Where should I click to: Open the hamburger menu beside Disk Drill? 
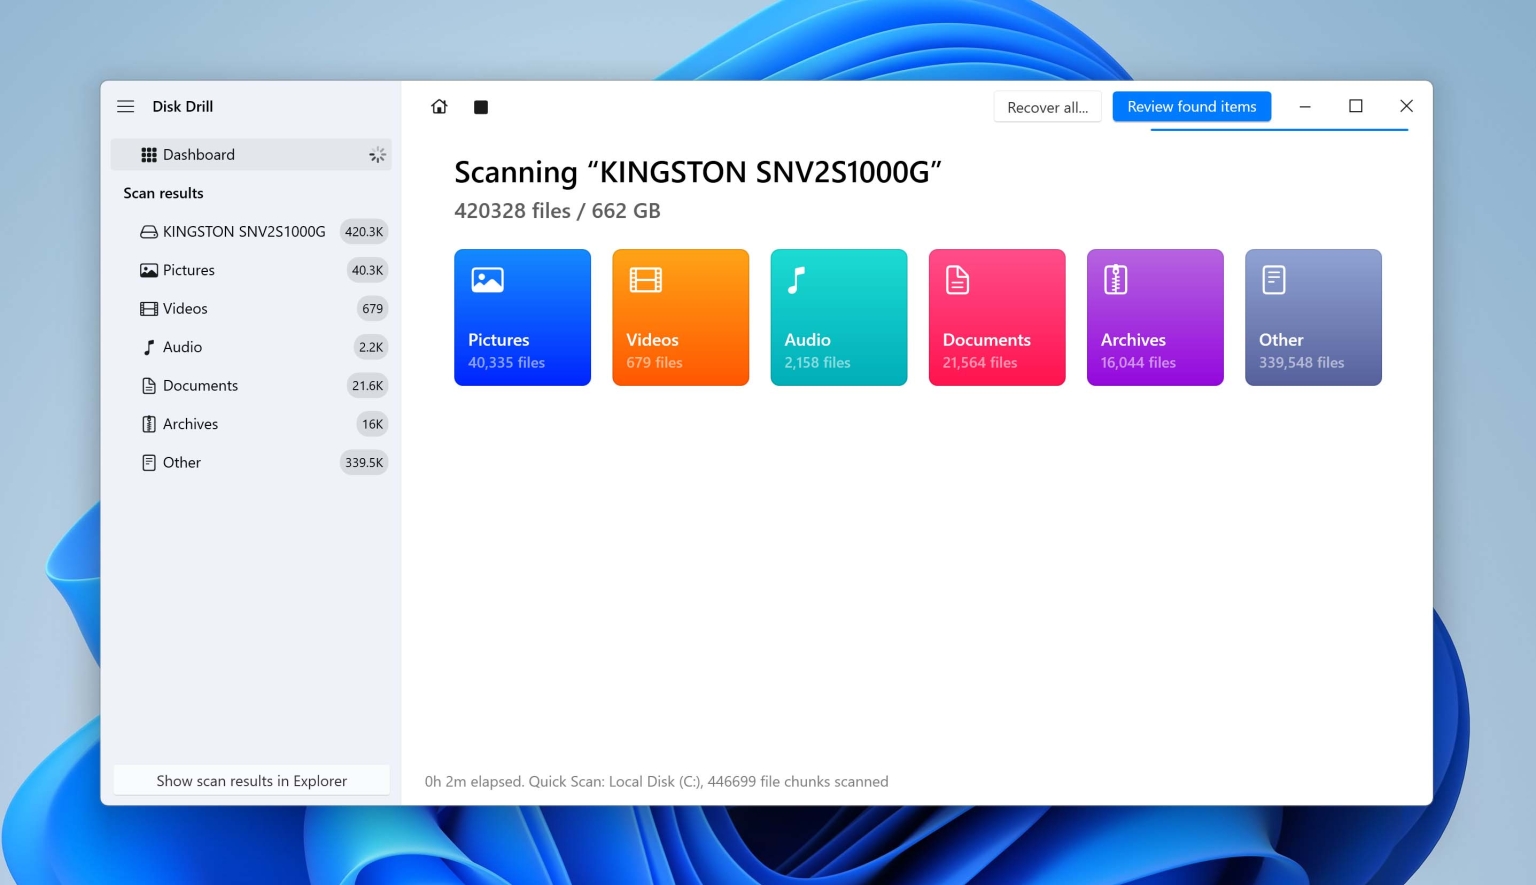[x=125, y=106]
